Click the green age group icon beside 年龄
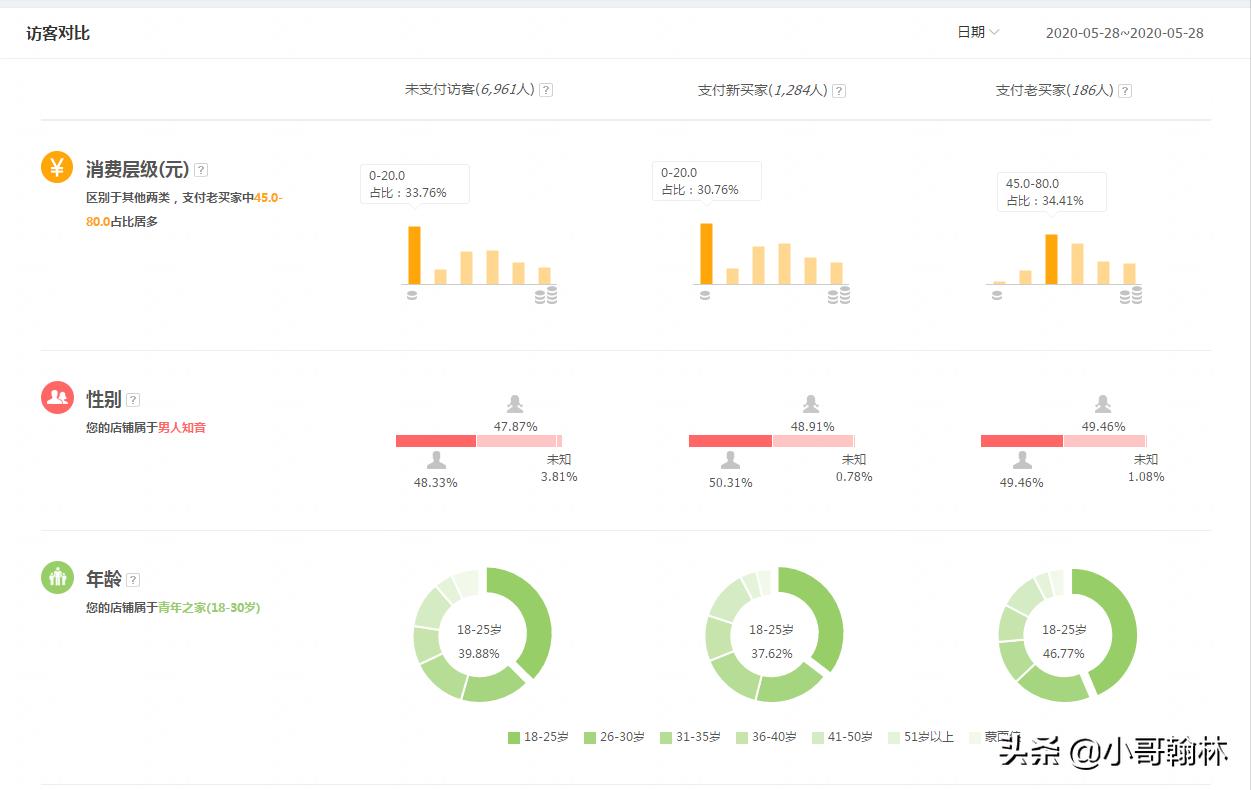1251x790 pixels. (57, 578)
